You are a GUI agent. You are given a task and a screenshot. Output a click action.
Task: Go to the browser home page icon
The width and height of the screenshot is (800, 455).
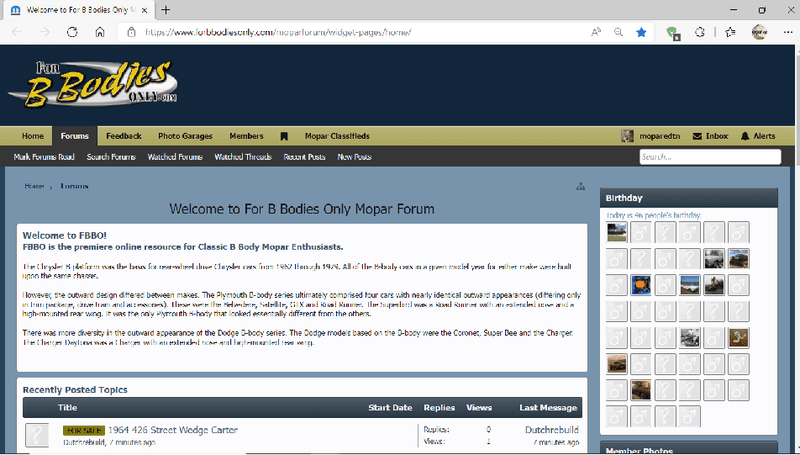(100, 32)
